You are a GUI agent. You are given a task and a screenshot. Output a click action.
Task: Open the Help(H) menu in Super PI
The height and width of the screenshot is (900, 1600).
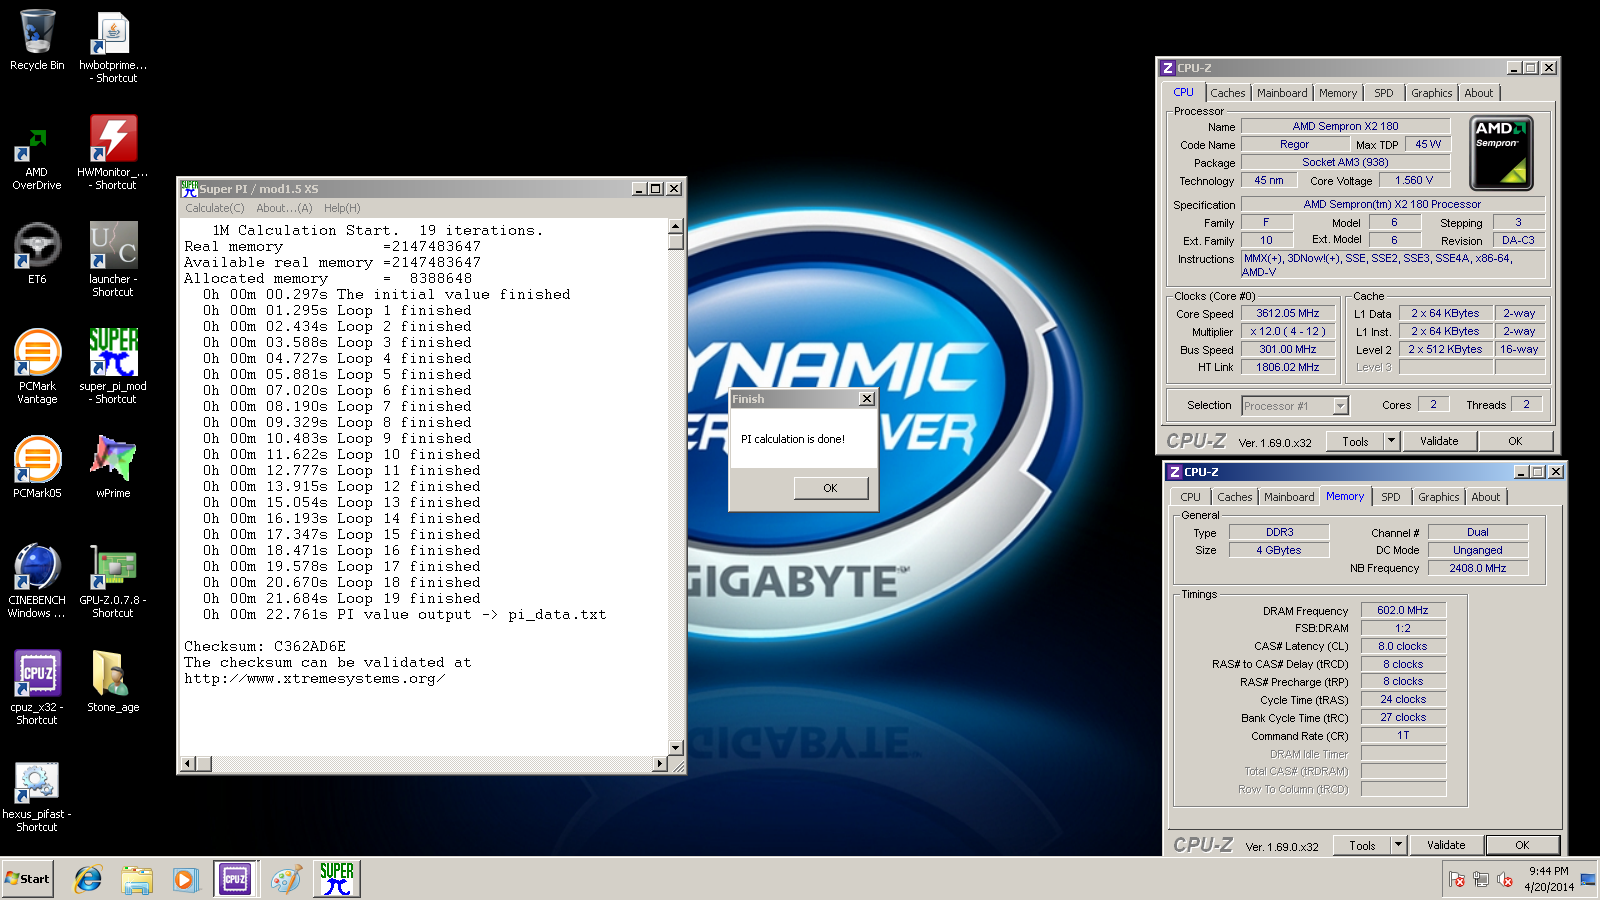(342, 208)
